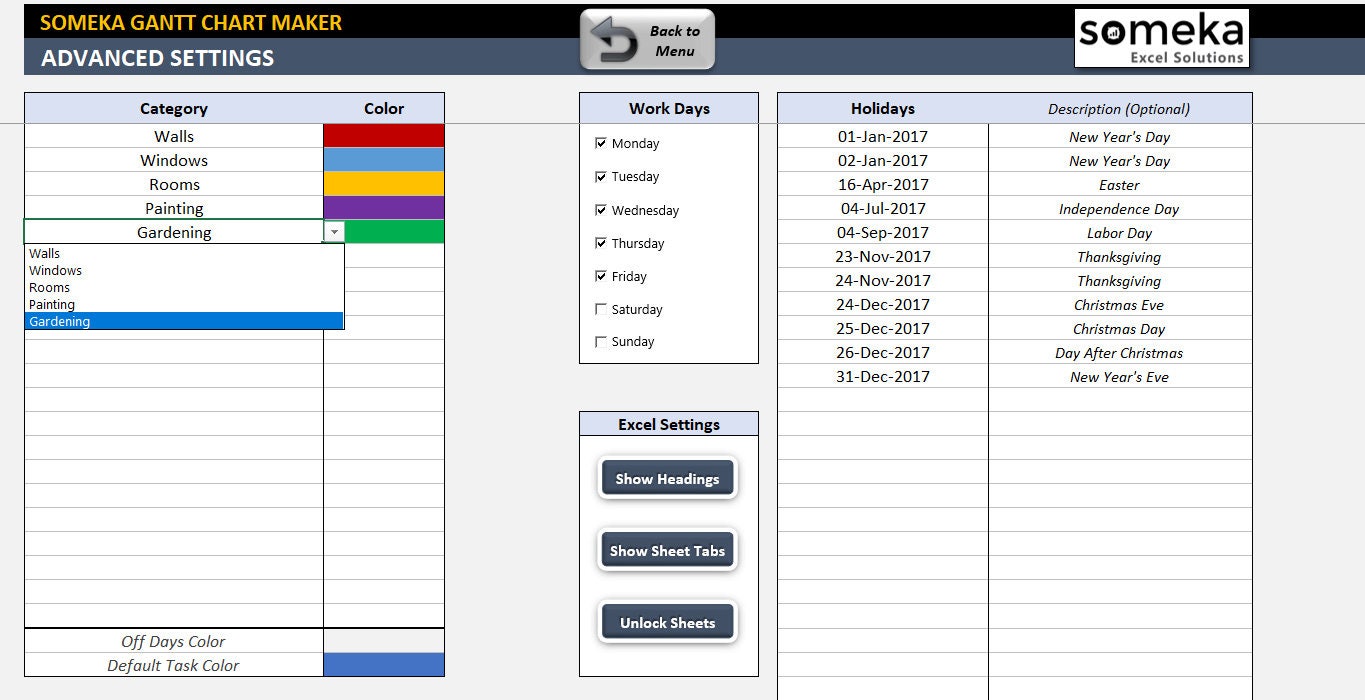Select the 24-Nov-2017 holiday date cell
Screen dimensions: 1365x700
click(x=883, y=280)
